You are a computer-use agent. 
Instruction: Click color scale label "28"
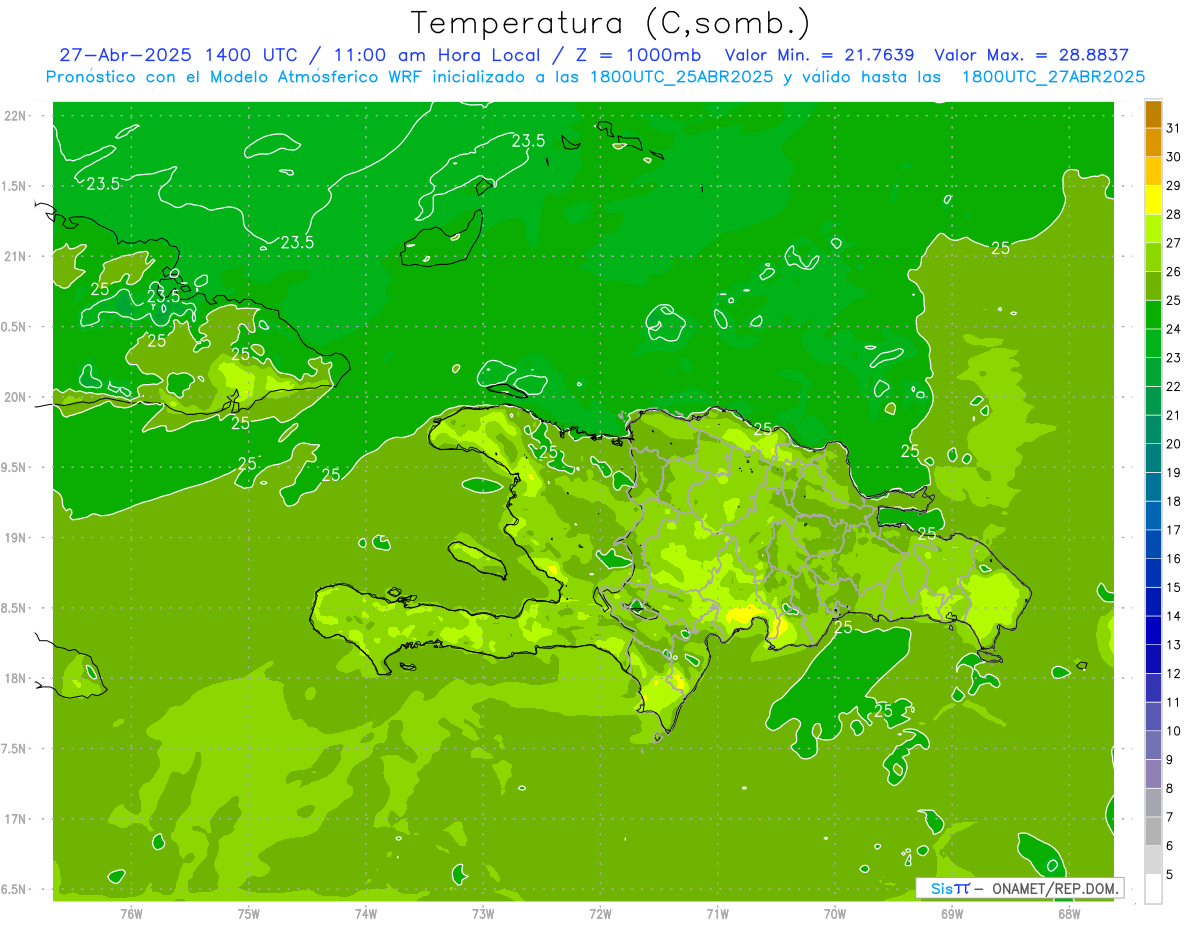(x=1174, y=215)
